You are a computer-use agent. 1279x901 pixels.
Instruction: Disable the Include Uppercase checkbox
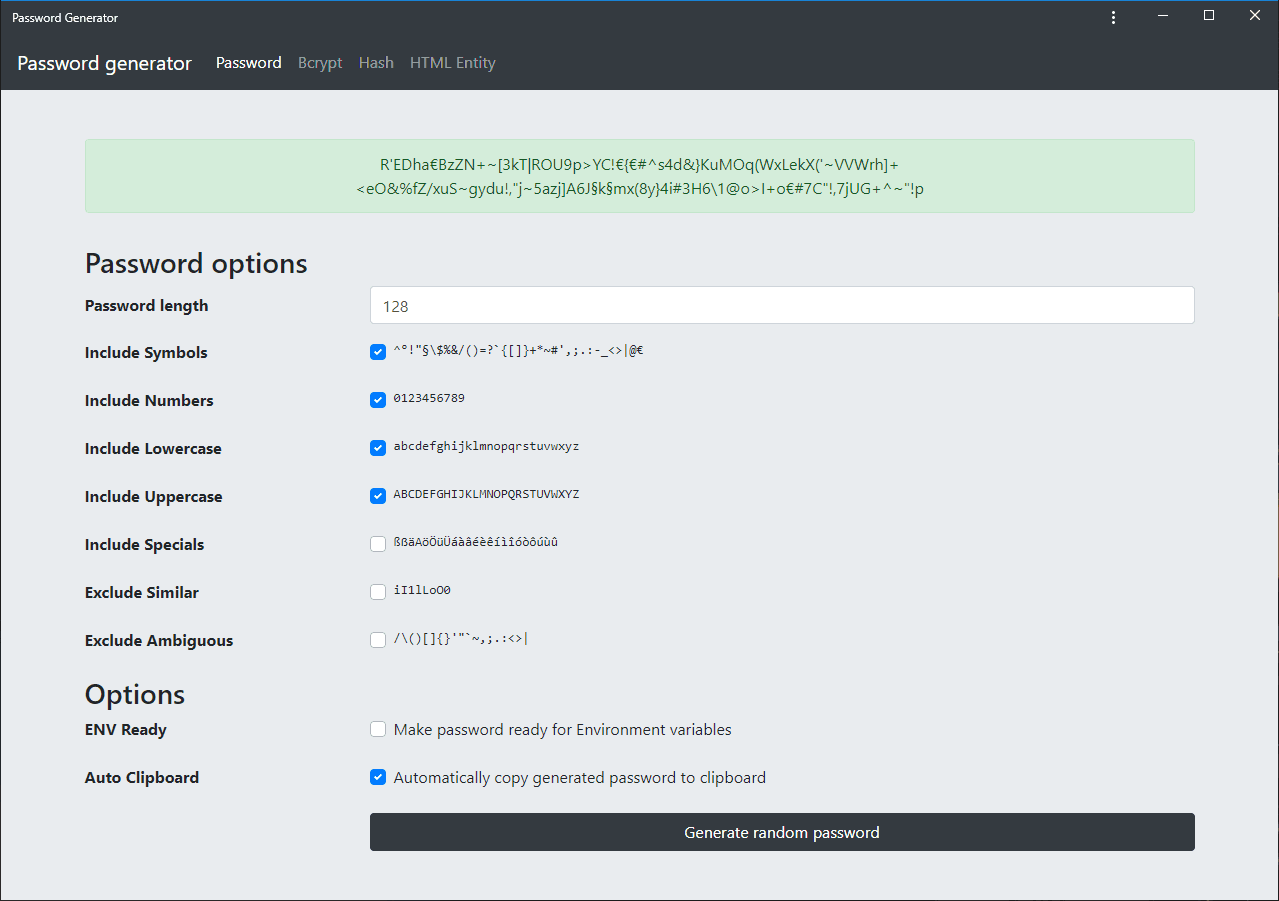[378, 496]
